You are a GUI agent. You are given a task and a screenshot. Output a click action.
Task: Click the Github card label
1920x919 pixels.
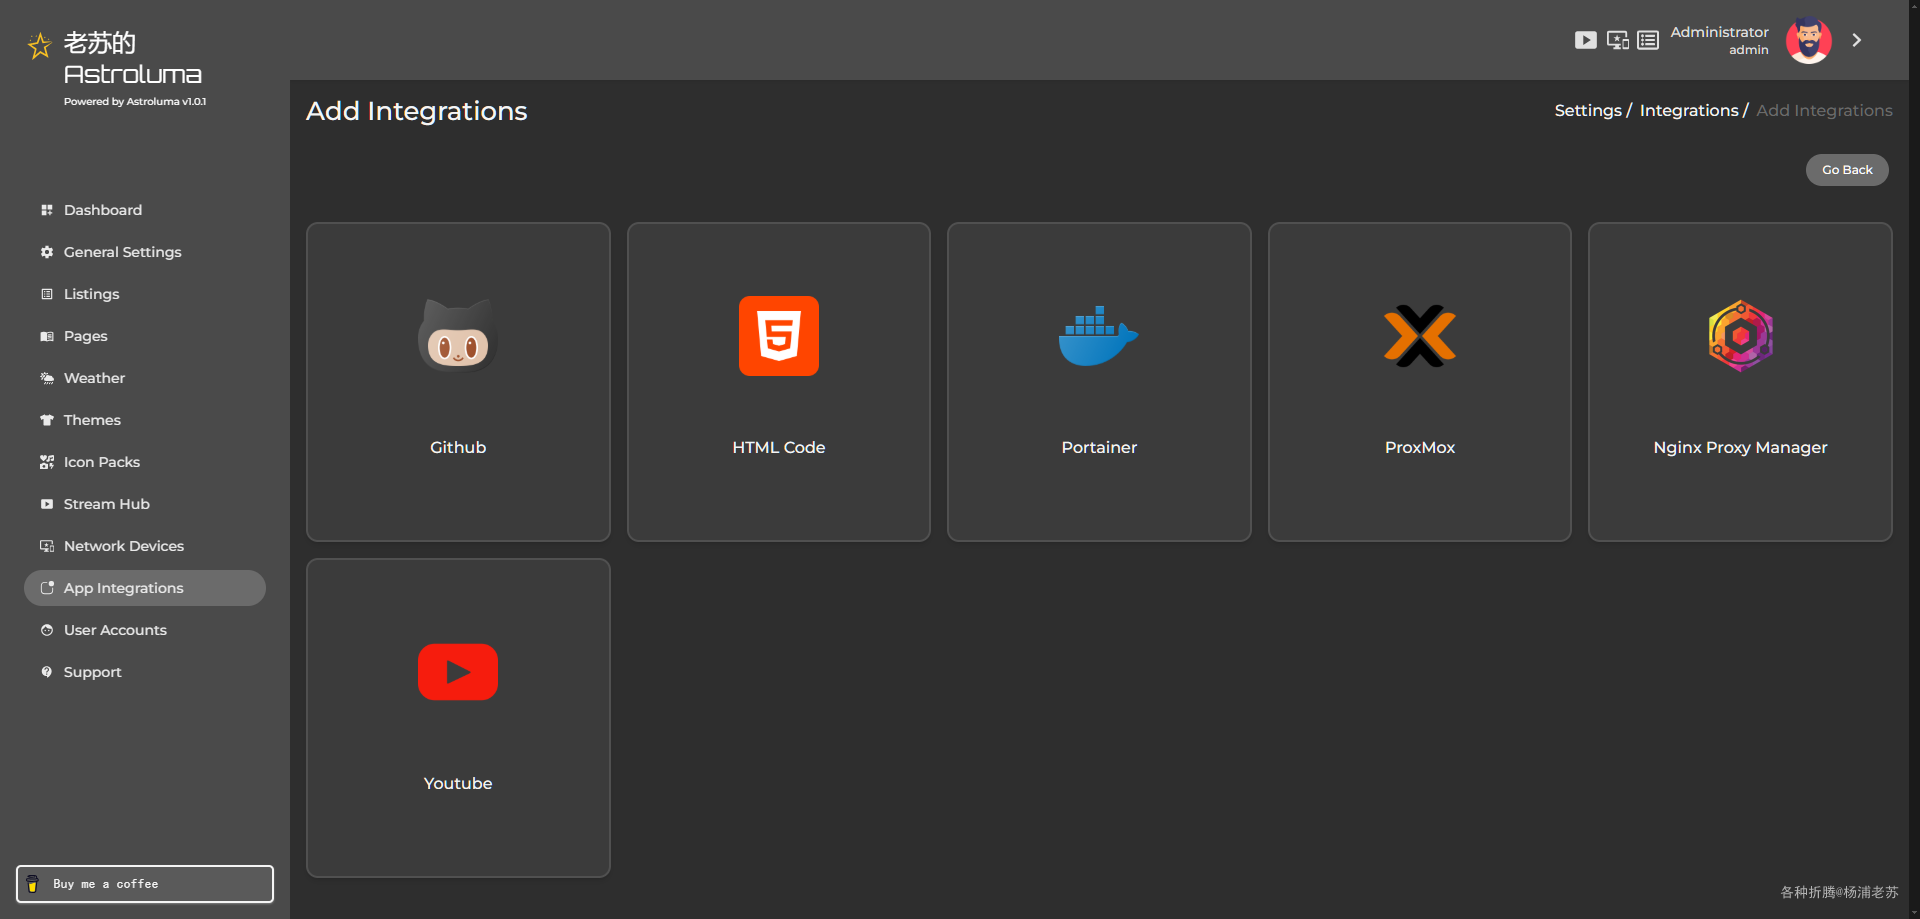click(458, 447)
